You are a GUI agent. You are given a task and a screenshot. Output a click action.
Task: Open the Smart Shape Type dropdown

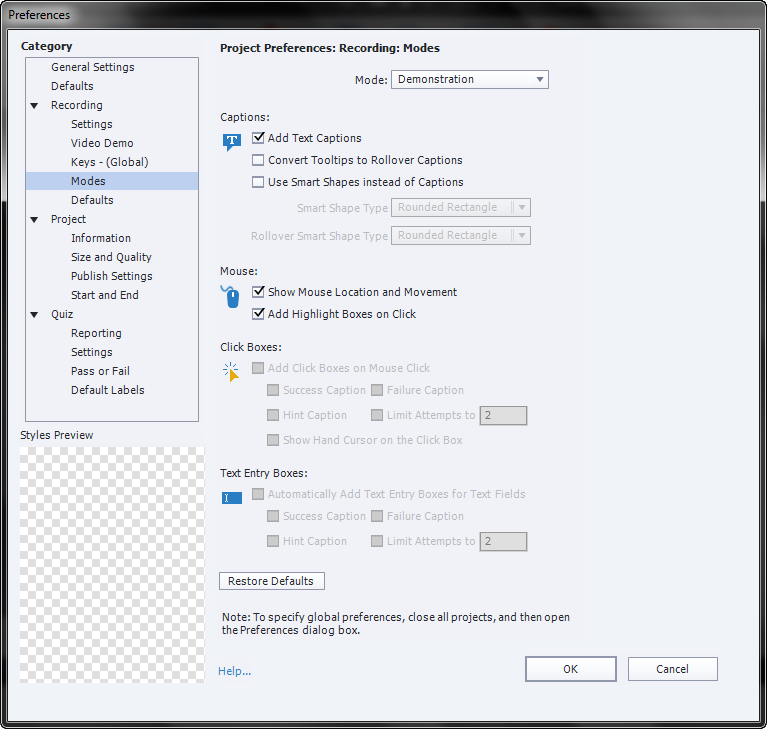[460, 207]
